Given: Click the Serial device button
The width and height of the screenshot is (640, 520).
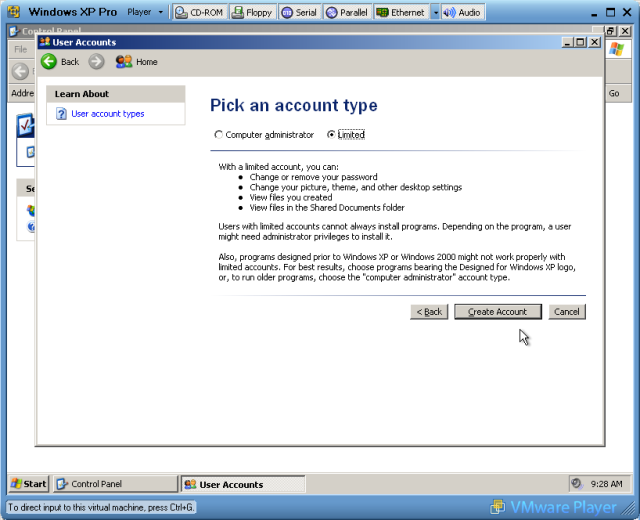Looking at the screenshot, I should coord(300,12).
